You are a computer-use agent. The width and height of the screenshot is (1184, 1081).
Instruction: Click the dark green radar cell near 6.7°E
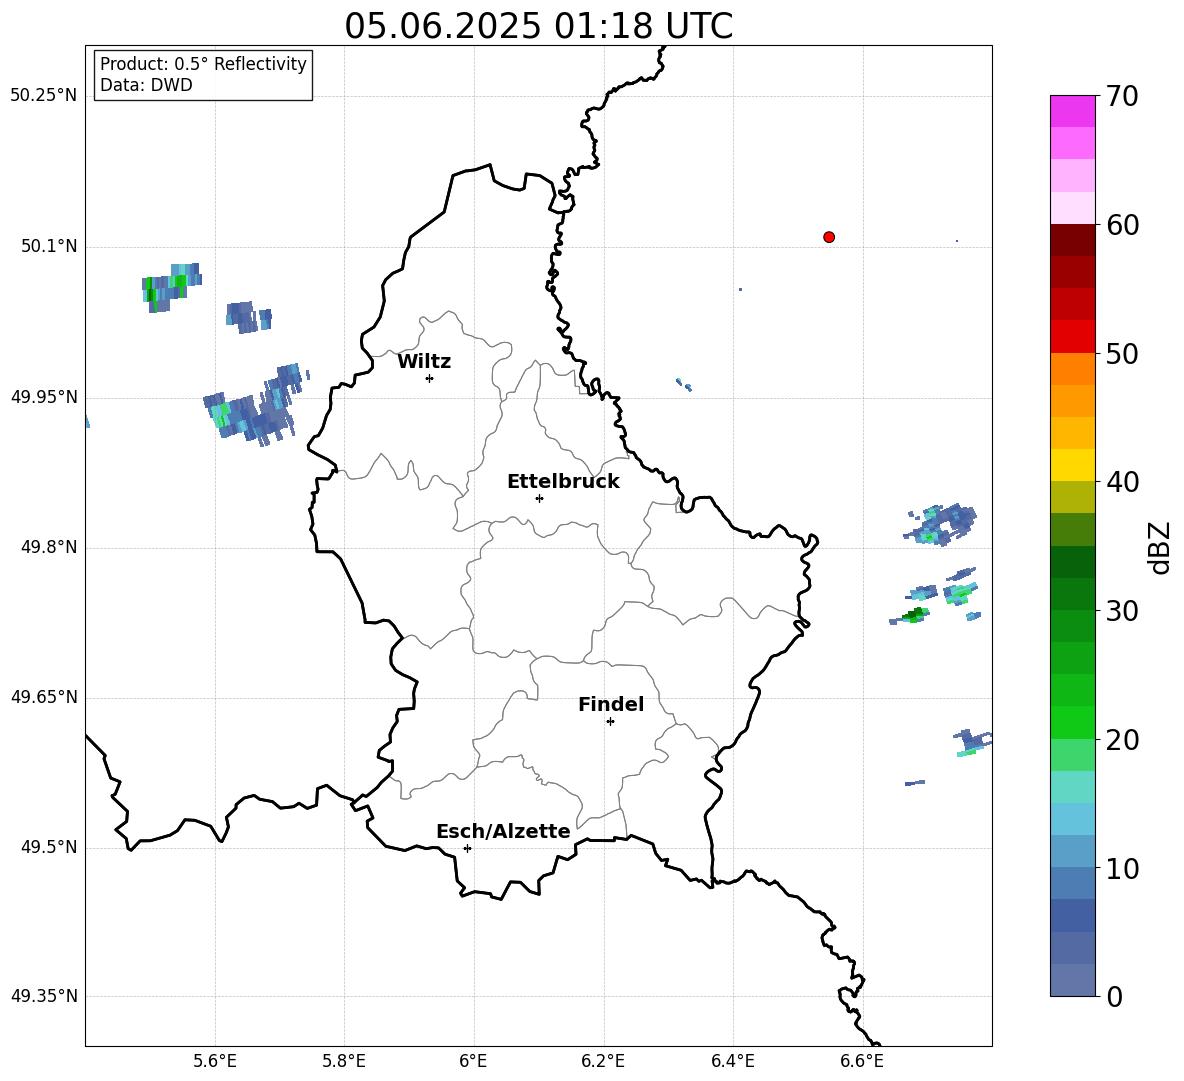point(914,614)
